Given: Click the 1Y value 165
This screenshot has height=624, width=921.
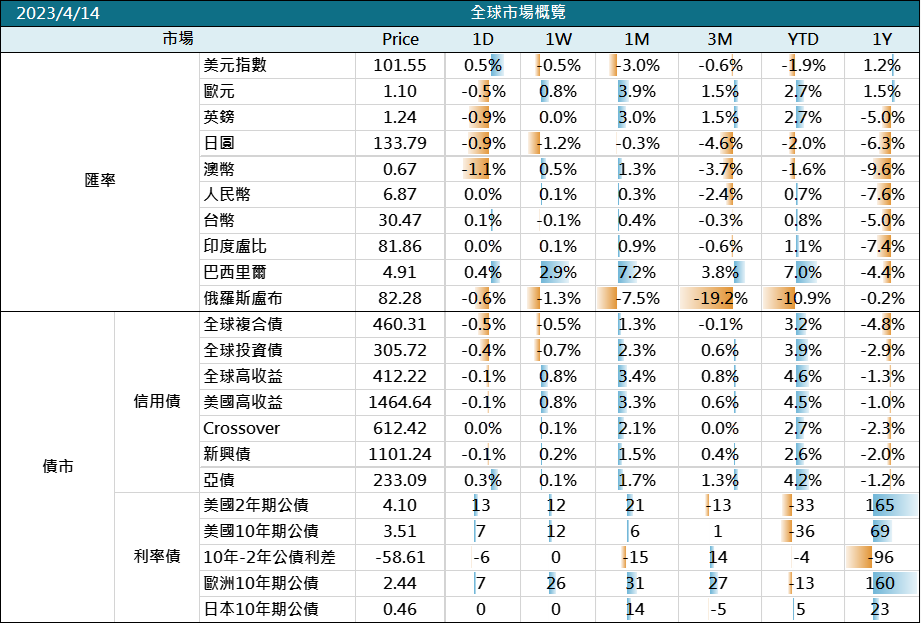Looking at the screenshot, I should pyautogui.click(x=879, y=505).
